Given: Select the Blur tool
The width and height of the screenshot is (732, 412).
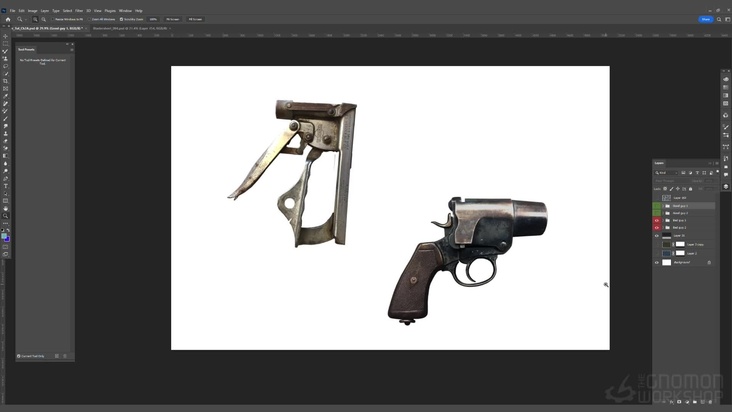Looking at the screenshot, I should click(6, 163).
